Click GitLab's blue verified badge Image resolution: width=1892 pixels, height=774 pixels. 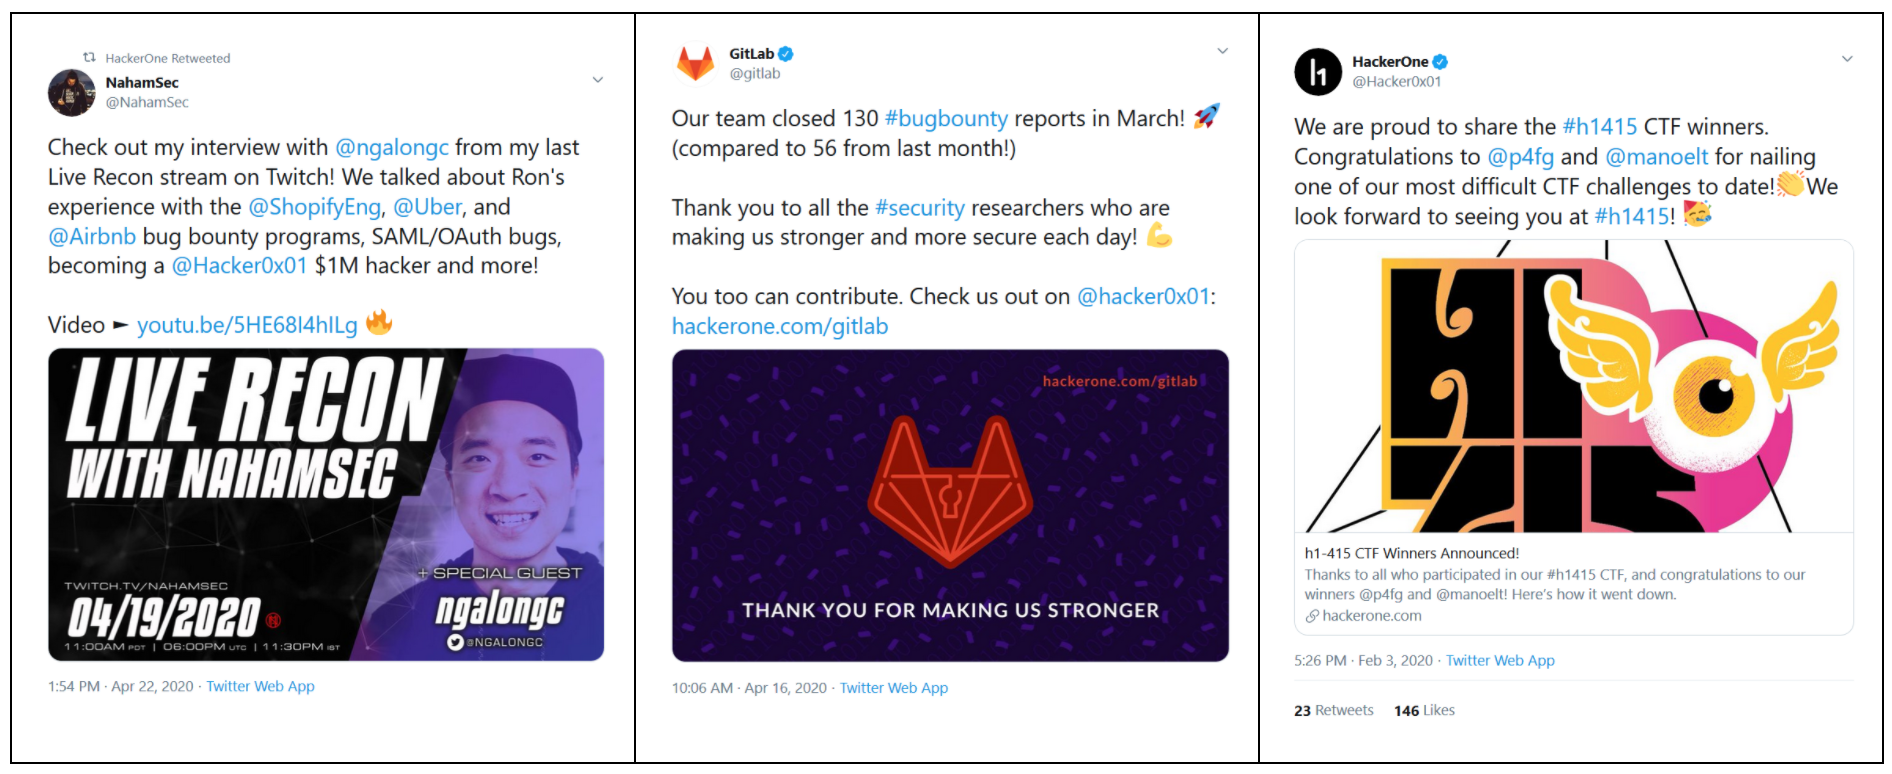(x=786, y=54)
